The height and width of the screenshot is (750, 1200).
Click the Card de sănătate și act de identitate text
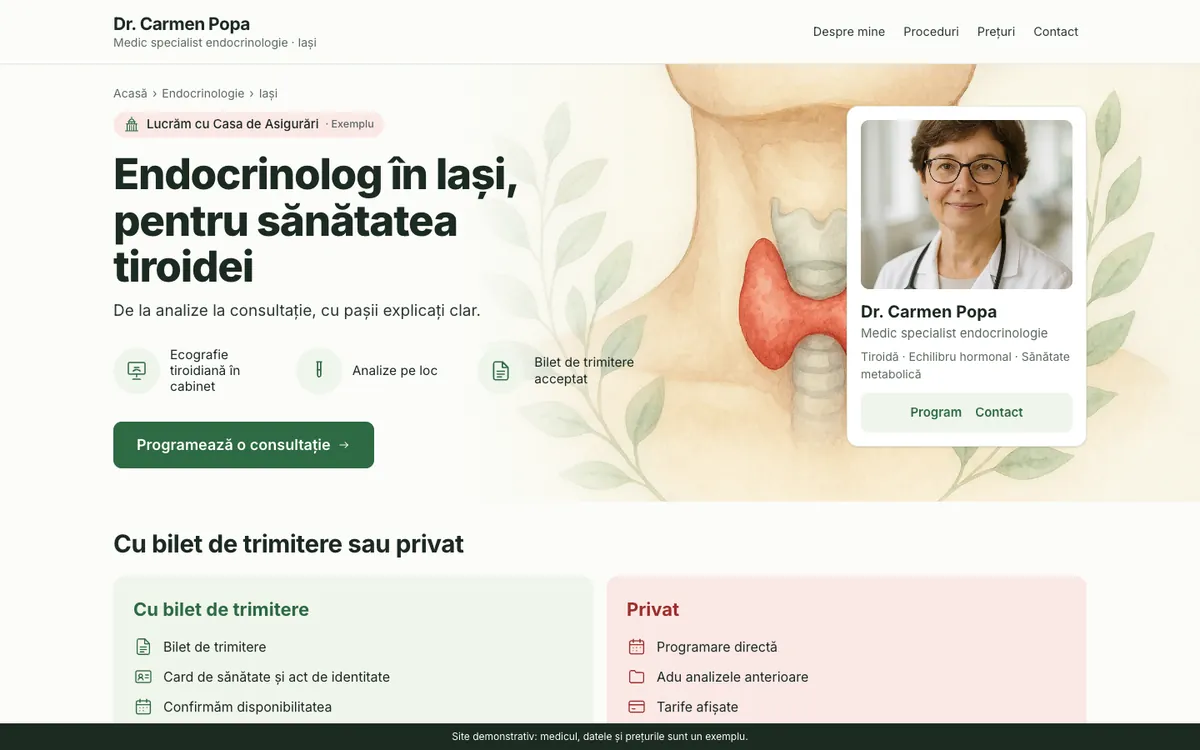(x=277, y=677)
